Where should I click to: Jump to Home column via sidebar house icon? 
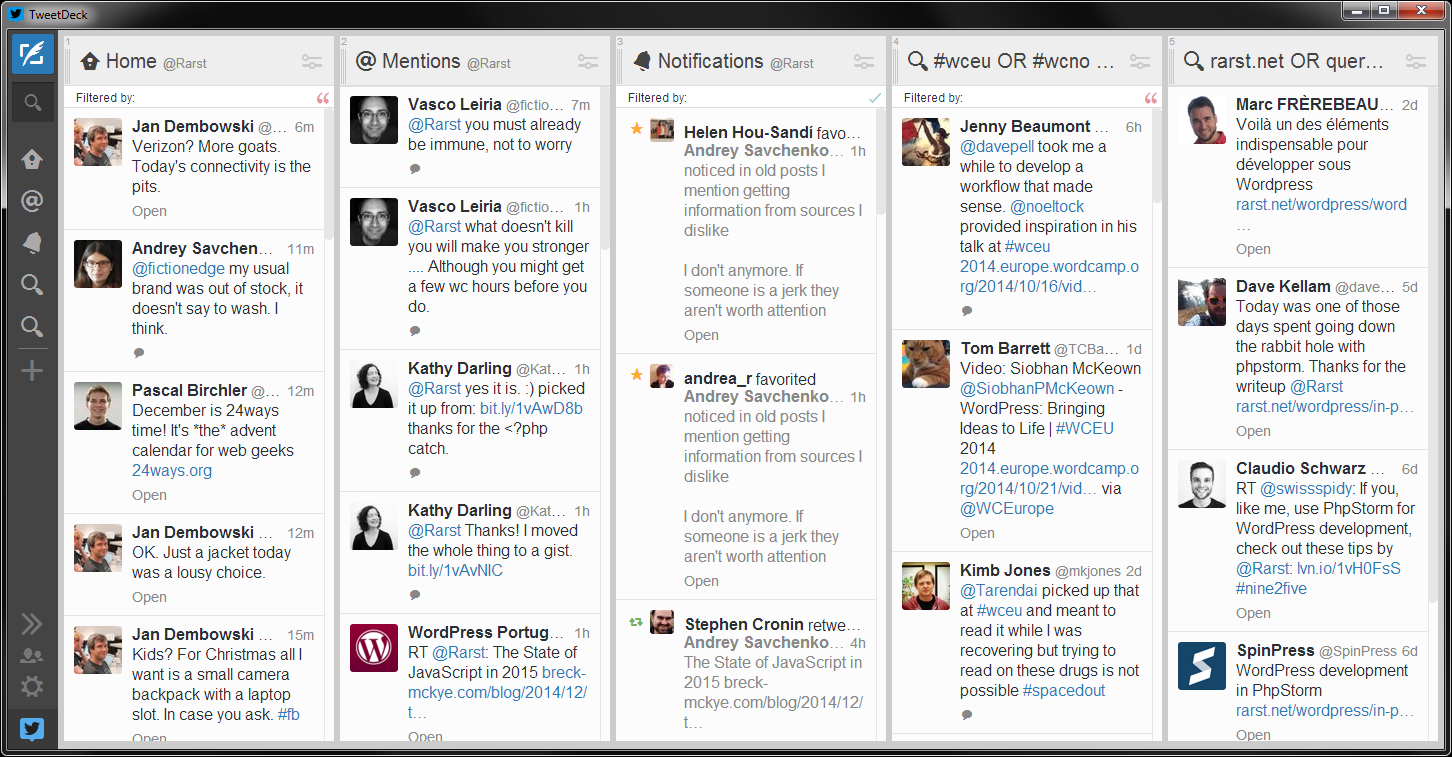coord(32,159)
